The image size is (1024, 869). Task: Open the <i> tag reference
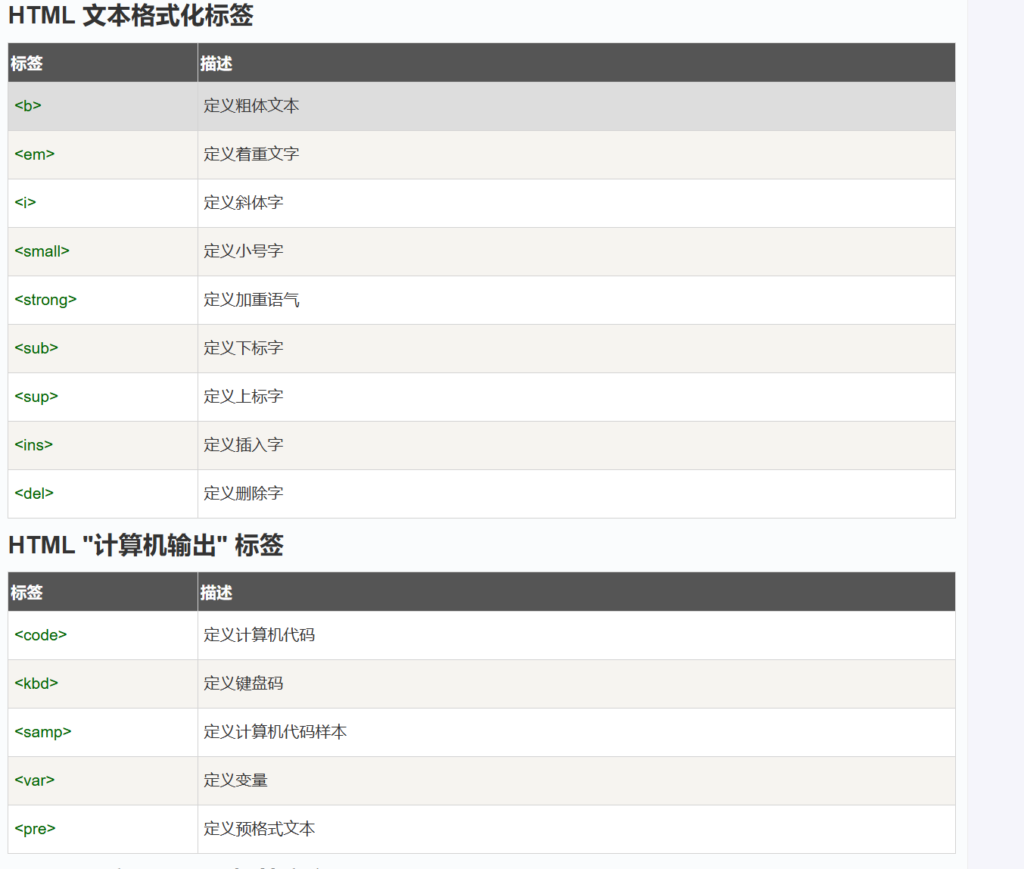coord(25,203)
